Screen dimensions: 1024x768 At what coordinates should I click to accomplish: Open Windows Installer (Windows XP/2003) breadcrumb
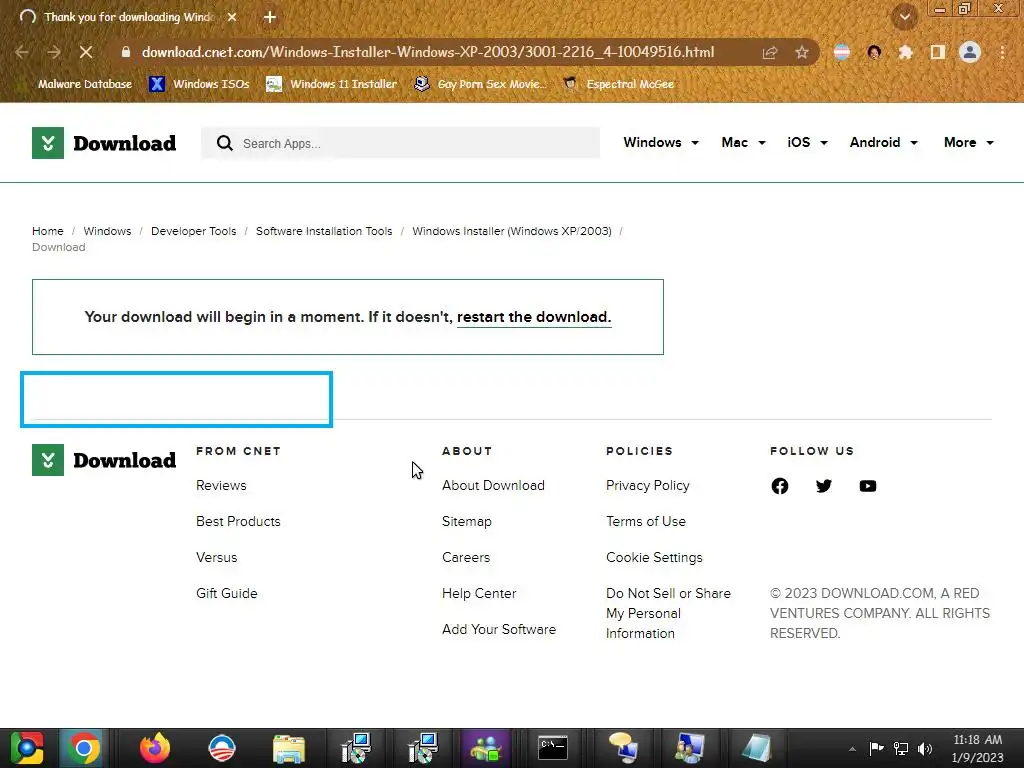click(x=512, y=231)
